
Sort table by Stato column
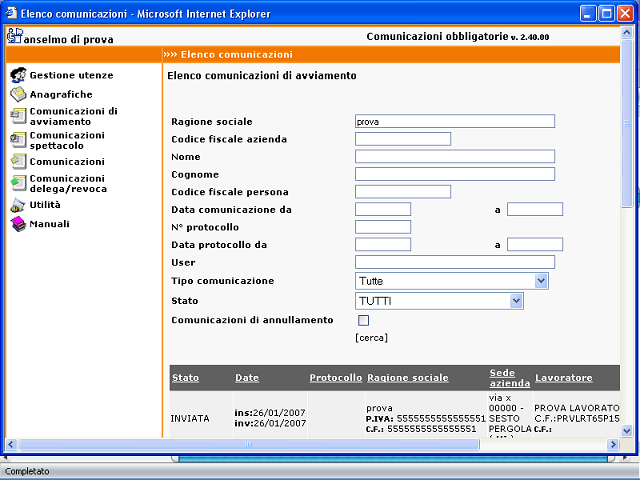[185, 378]
